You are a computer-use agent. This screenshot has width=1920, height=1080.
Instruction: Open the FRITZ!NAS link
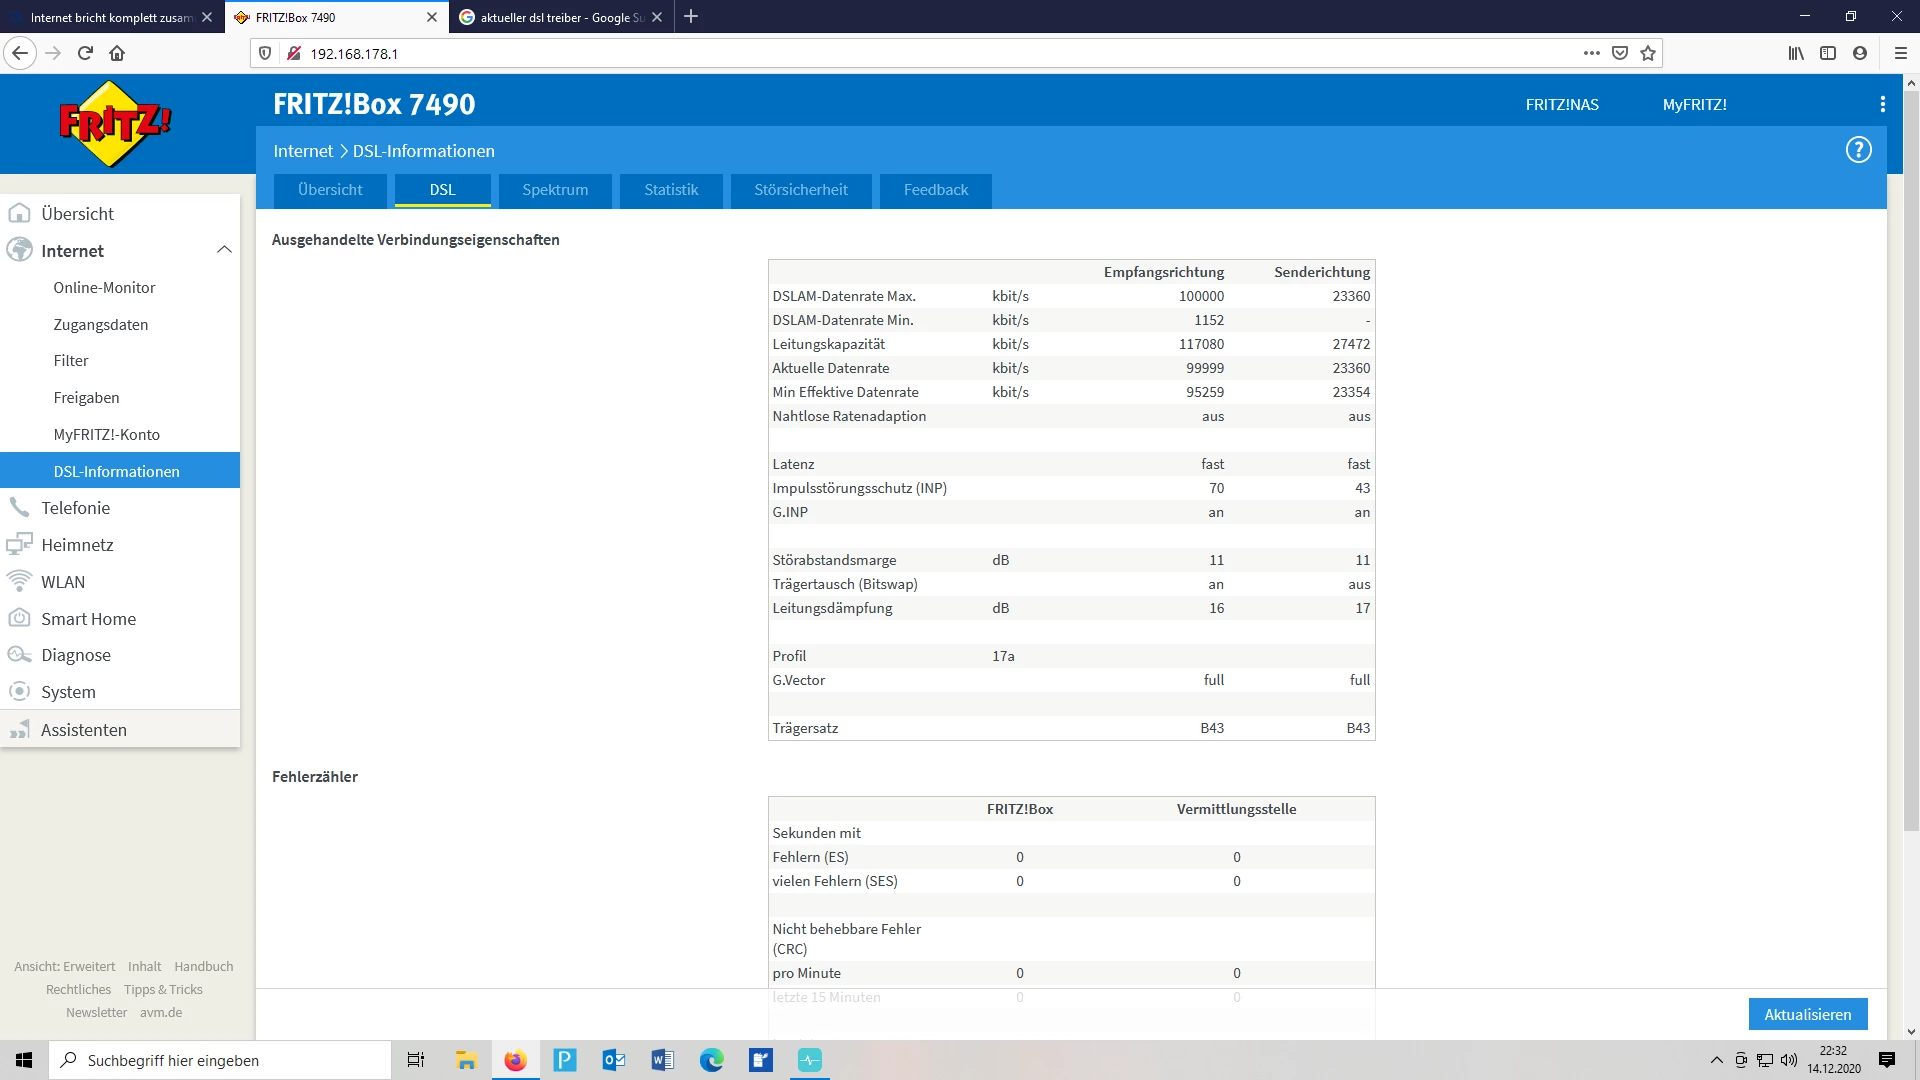coord(1561,104)
